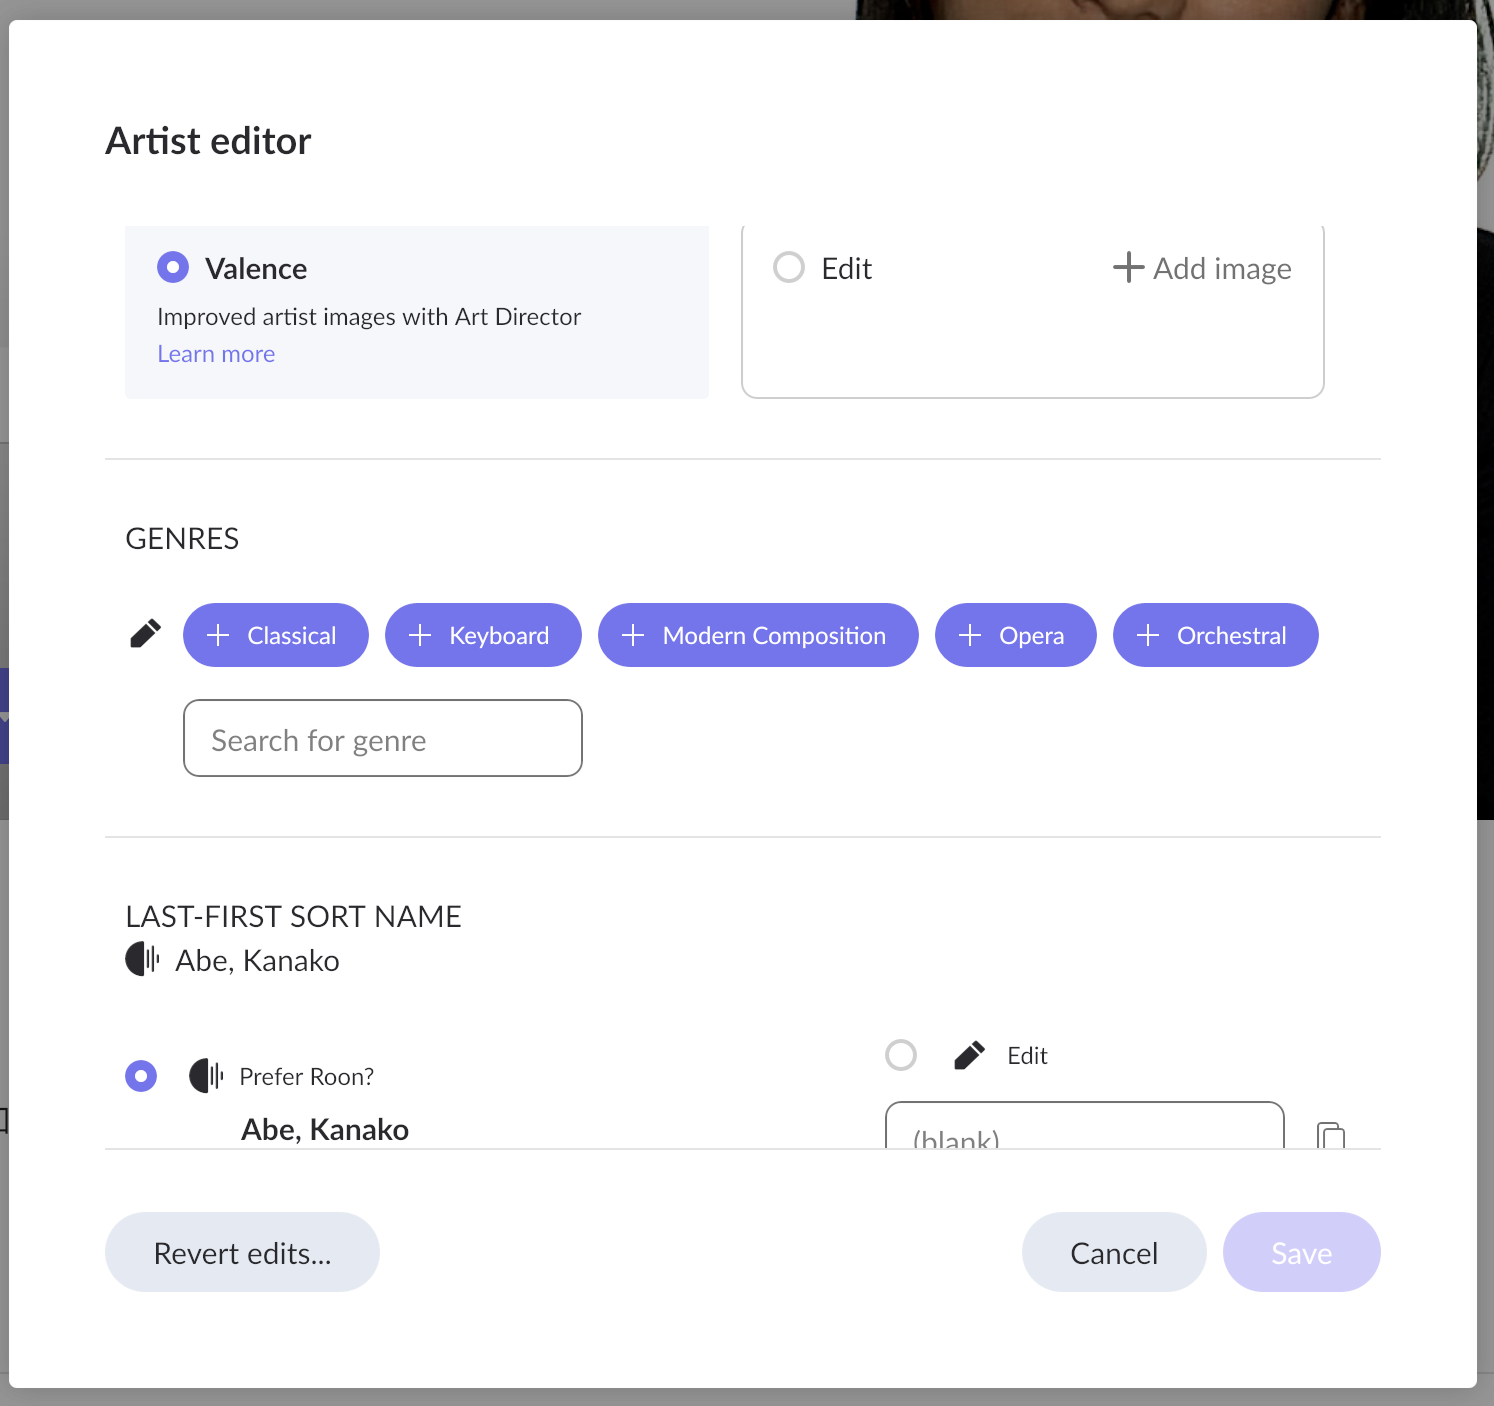Click the copy icon next to the blank field
The height and width of the screenshot is (1406, 1494).
[1330, 1136]
